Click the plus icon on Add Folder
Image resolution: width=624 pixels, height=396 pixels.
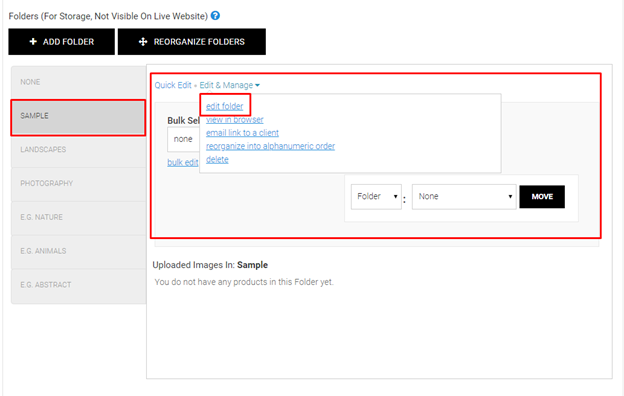click(x=33, y=41)
